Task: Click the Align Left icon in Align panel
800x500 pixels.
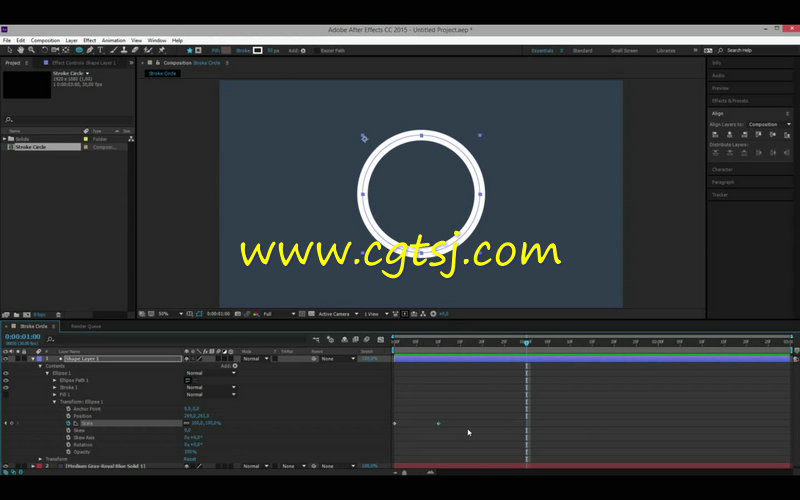Action: (715, 135)
